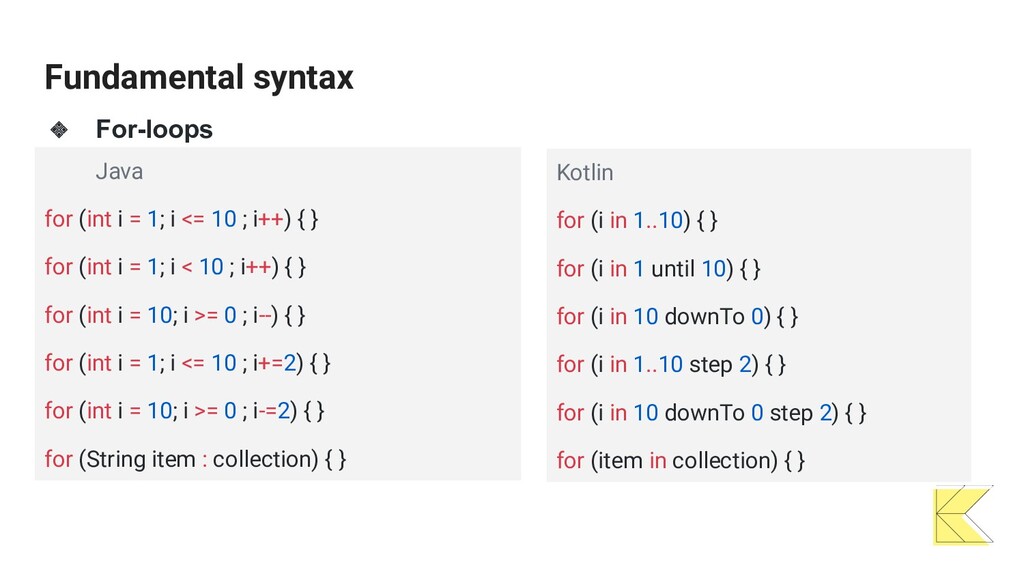Click the Kotlin line for (i in 1..10)
Image resolution: width=1024 pixels, height=576 pixels.
(637, 221)
